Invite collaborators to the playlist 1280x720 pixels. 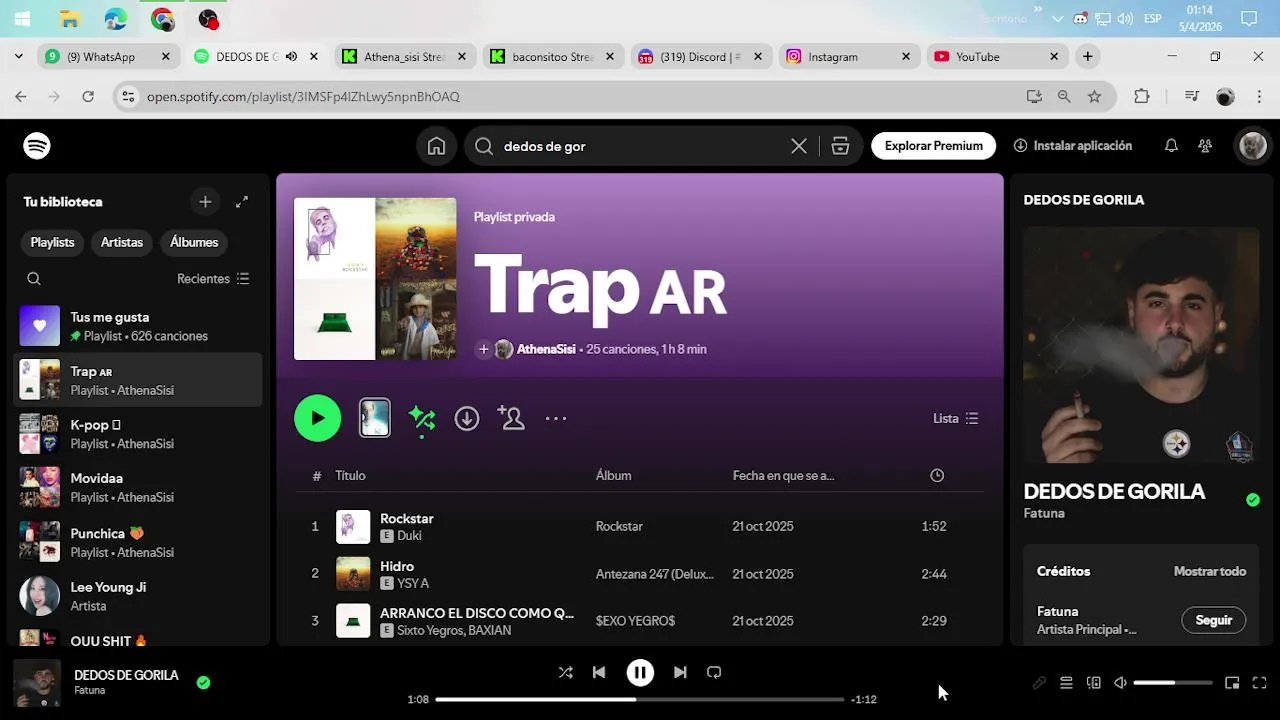511,418
